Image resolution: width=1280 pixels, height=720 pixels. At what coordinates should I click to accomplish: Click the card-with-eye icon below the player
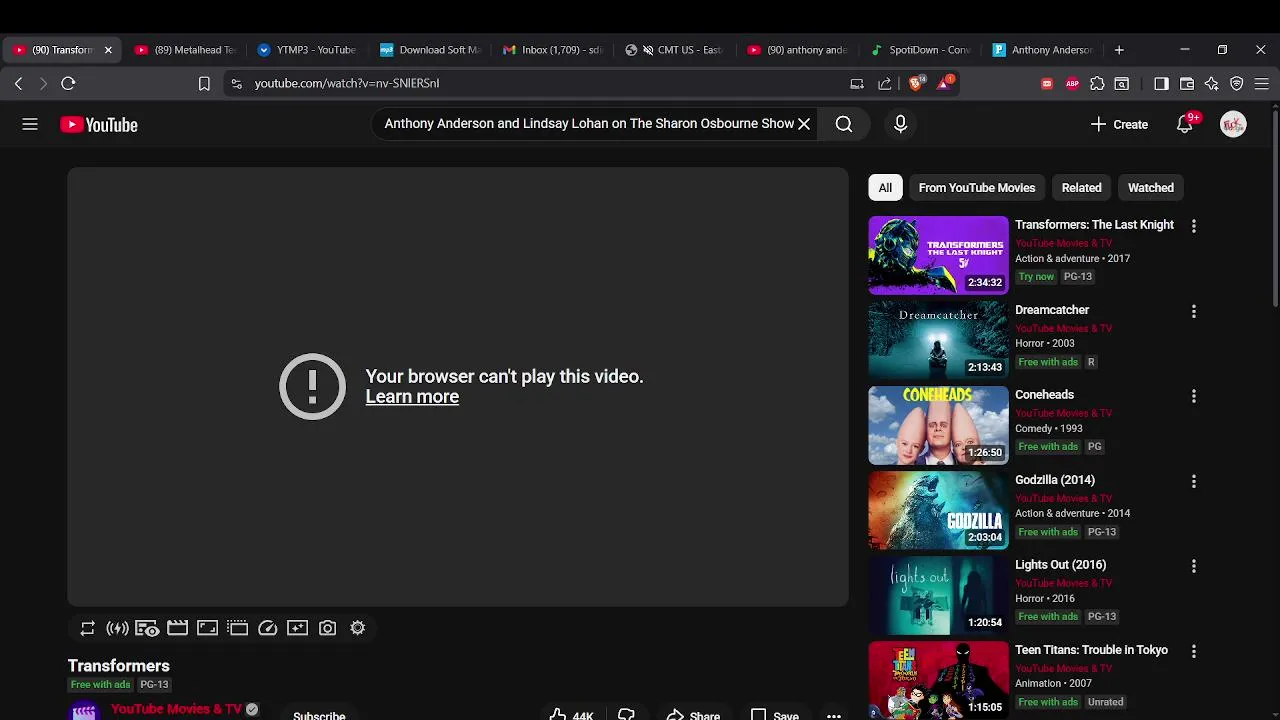pyautogui.click(x=147, y=628)
